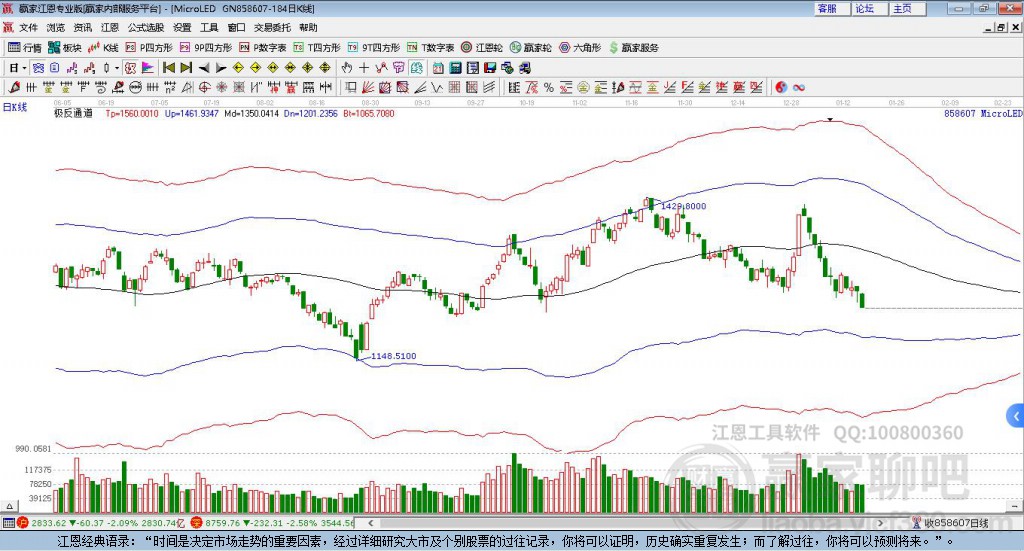
Task: Click the 主页 homepage button
Action: pyautogui.click(x=907, y=8)
